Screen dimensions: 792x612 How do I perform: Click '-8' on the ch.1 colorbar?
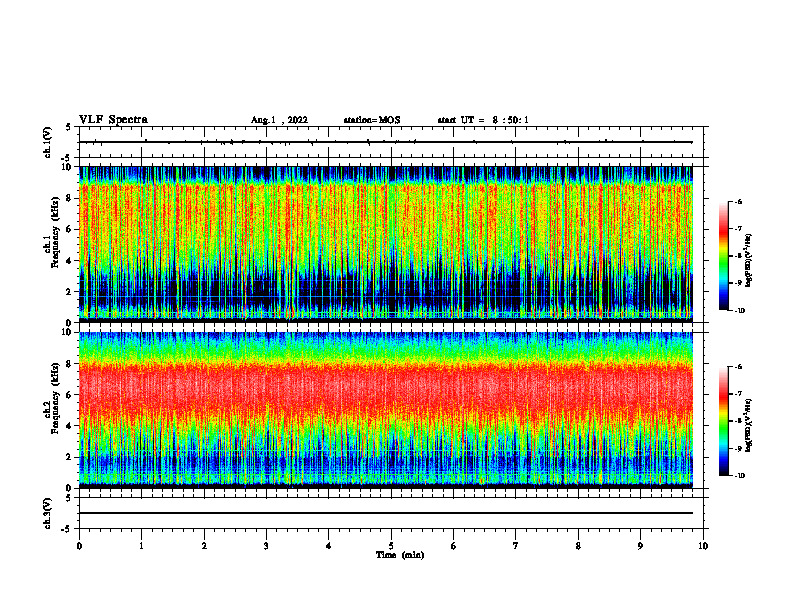pos(738,256)
